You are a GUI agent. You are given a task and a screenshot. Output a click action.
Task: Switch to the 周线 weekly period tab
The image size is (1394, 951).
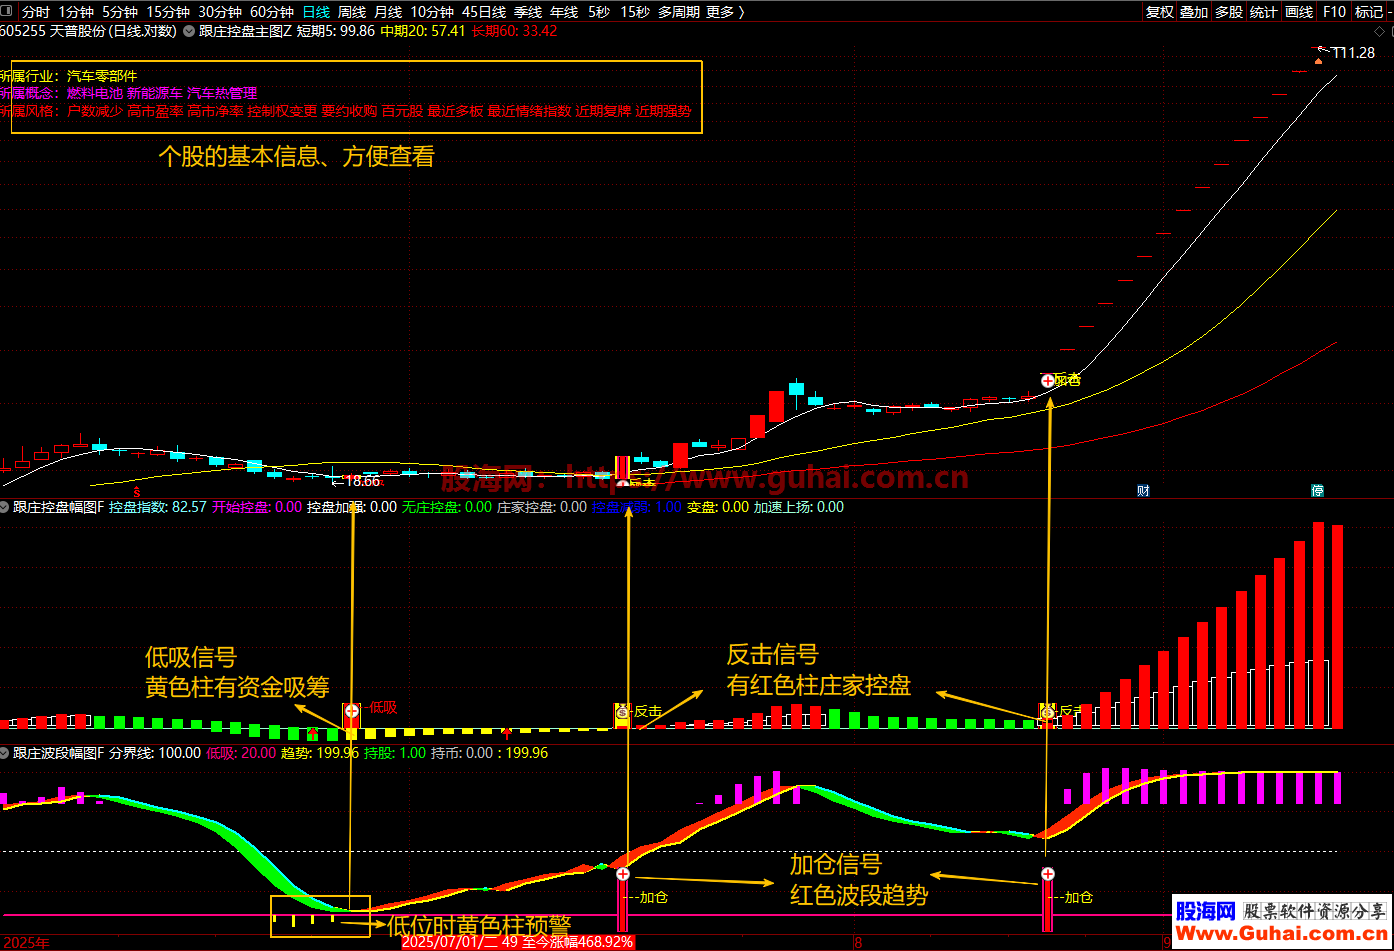[x=351, y=12]
